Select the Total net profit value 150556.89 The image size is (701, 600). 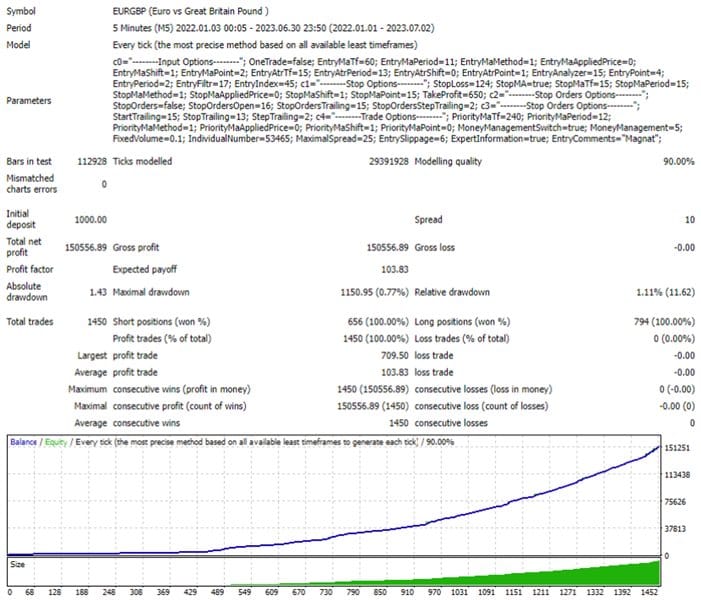(x=86, y=247)
